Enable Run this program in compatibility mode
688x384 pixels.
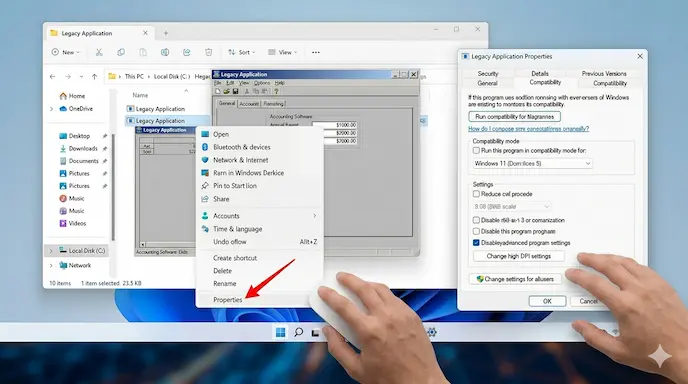click(476, 151)
